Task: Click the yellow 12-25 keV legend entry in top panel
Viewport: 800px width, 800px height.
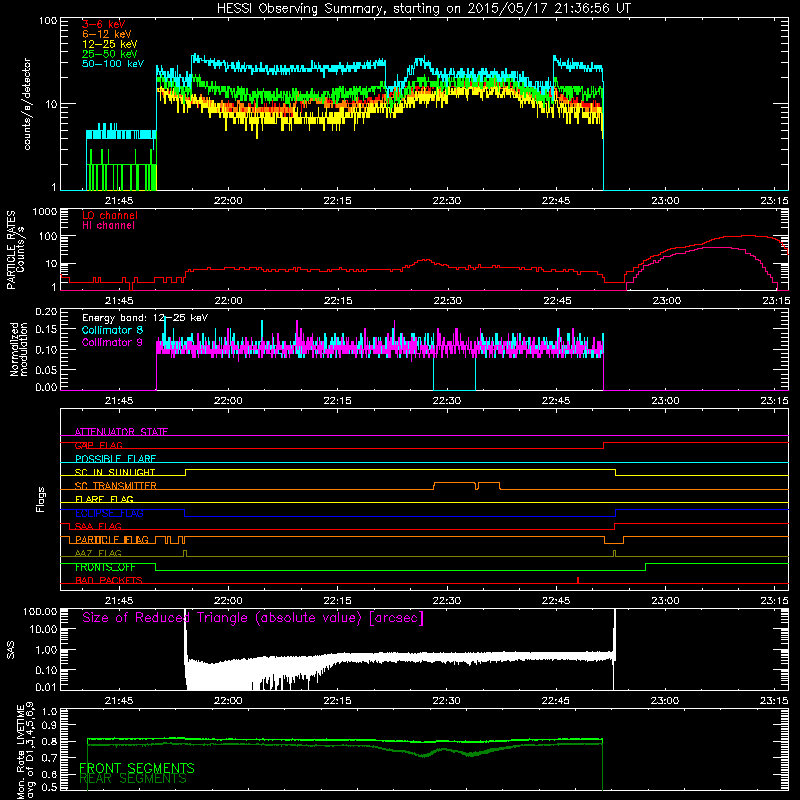Action: pyautogui.click(x=109, y=44)
